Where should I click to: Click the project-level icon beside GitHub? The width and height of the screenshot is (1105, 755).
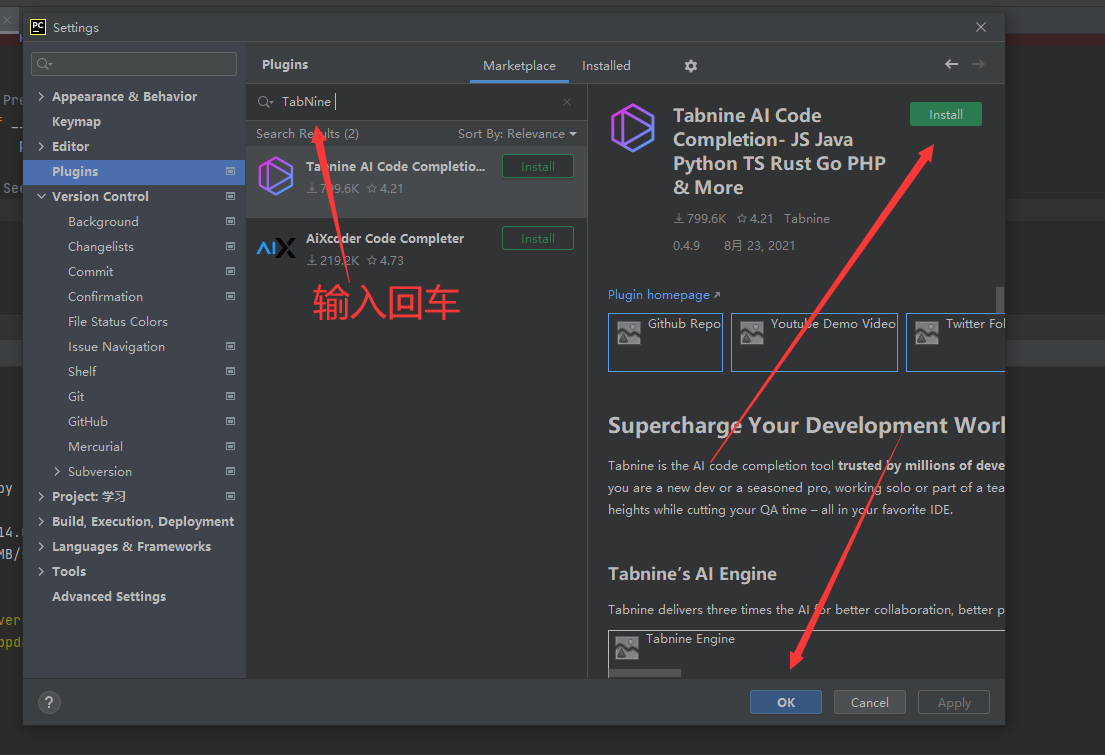[x=230, y=421]
